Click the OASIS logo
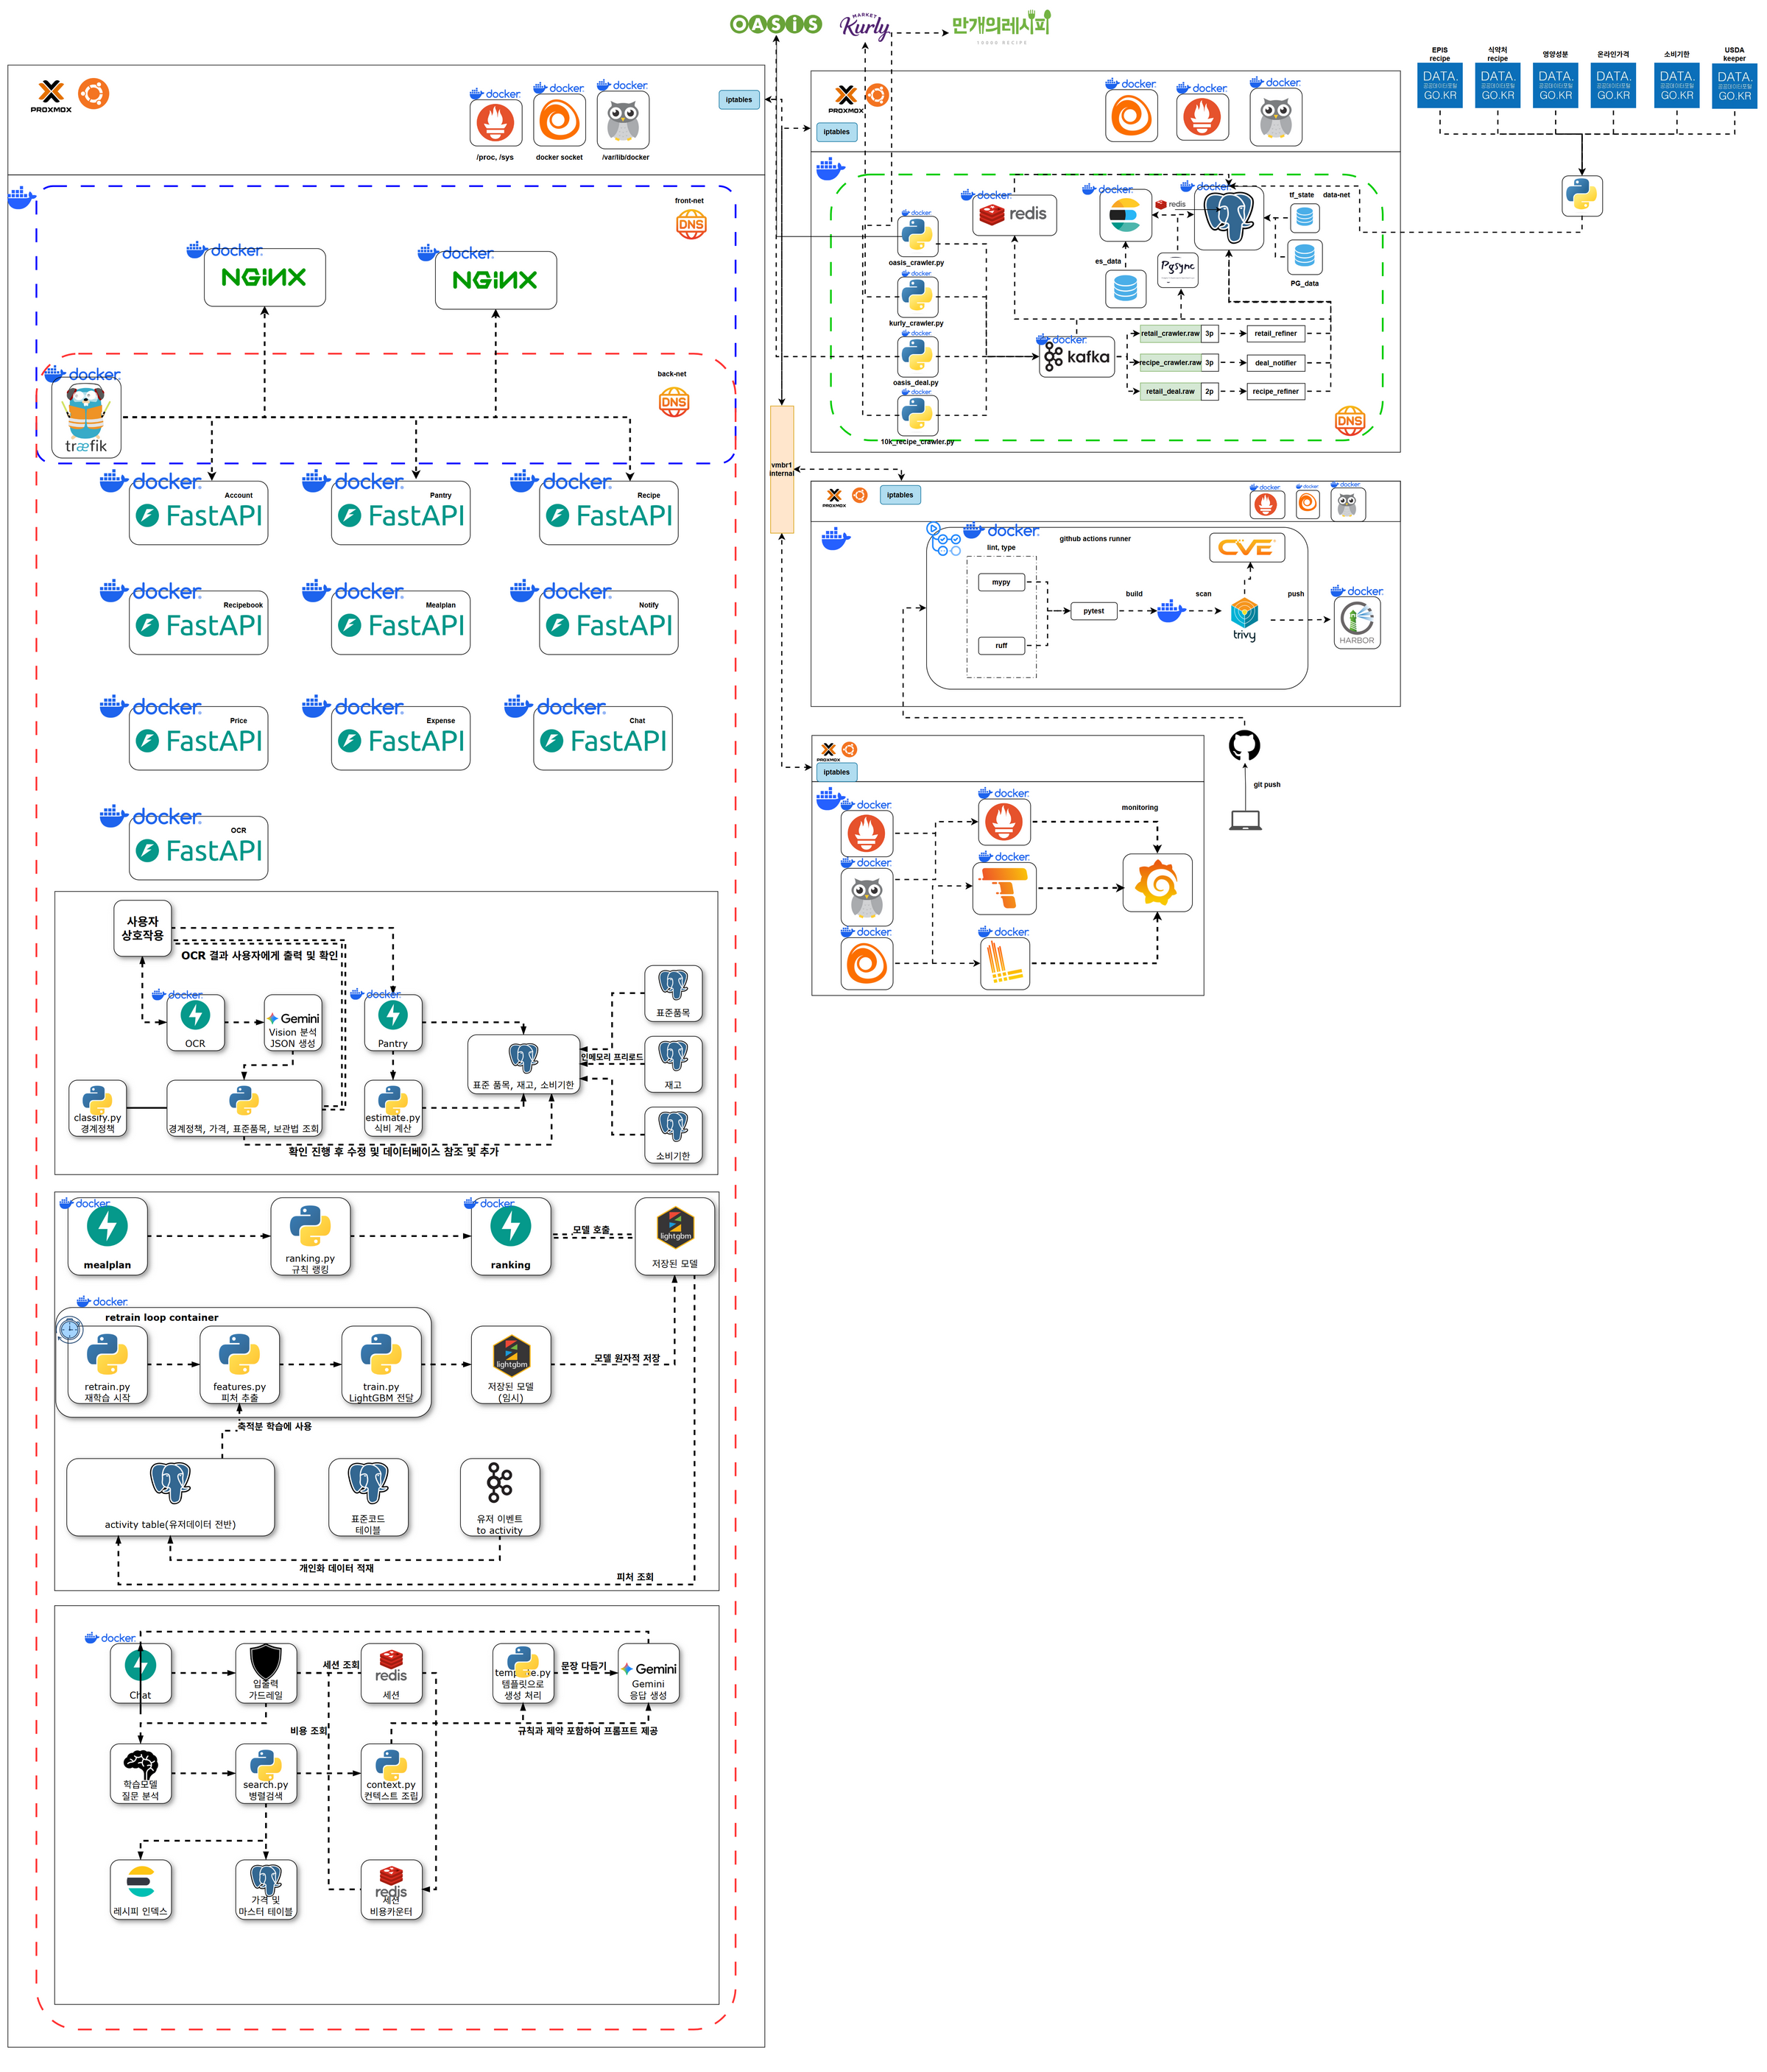Screen dimensions: 1767x2072 coord(776,24)
